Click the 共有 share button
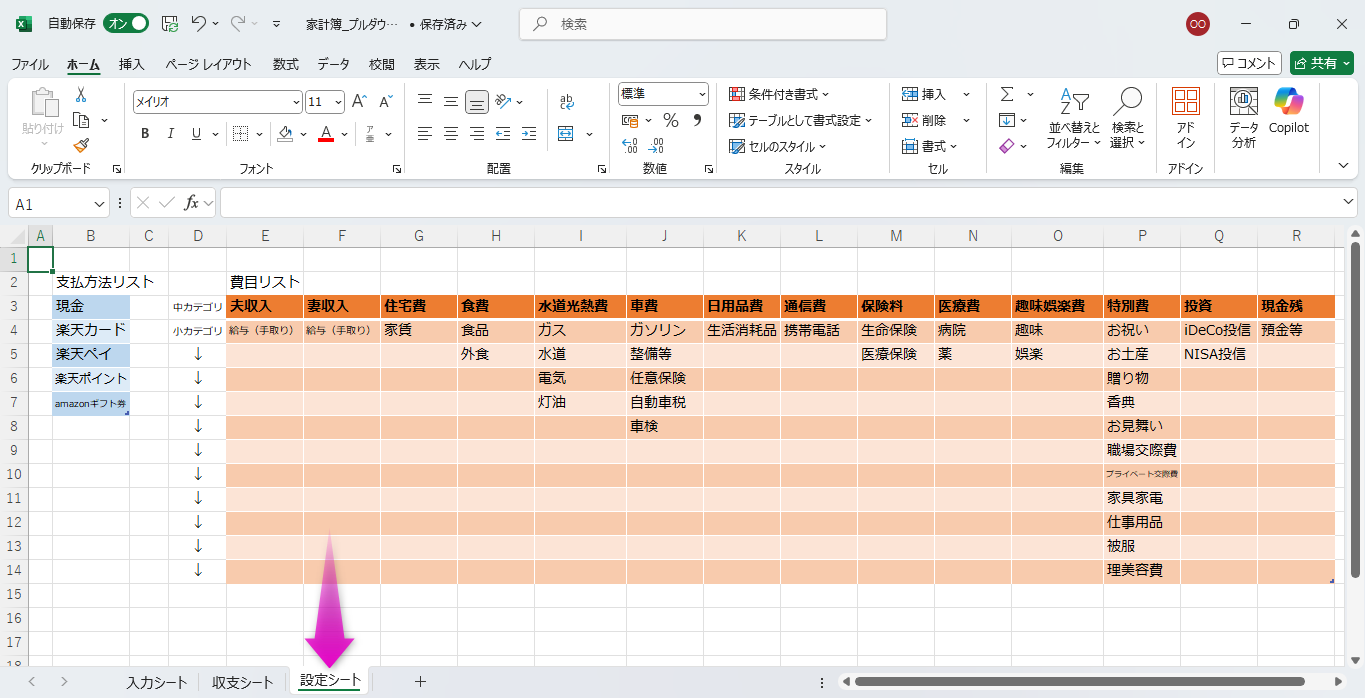 point(1321,63)
